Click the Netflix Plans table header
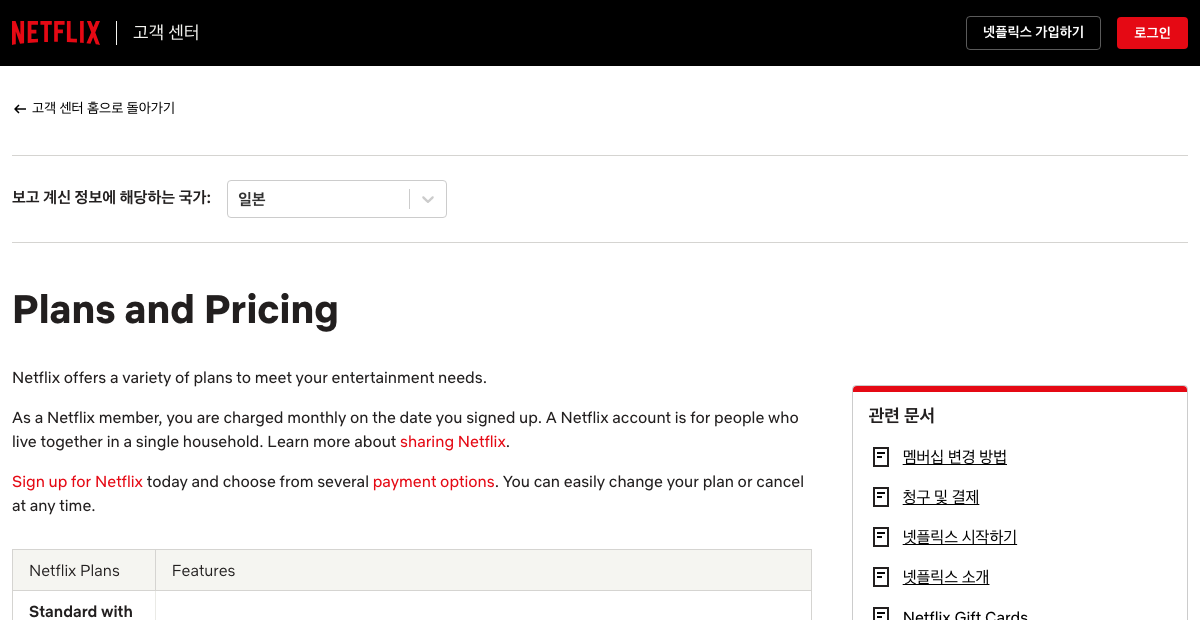1200x620 pixels. click(84, 571)
